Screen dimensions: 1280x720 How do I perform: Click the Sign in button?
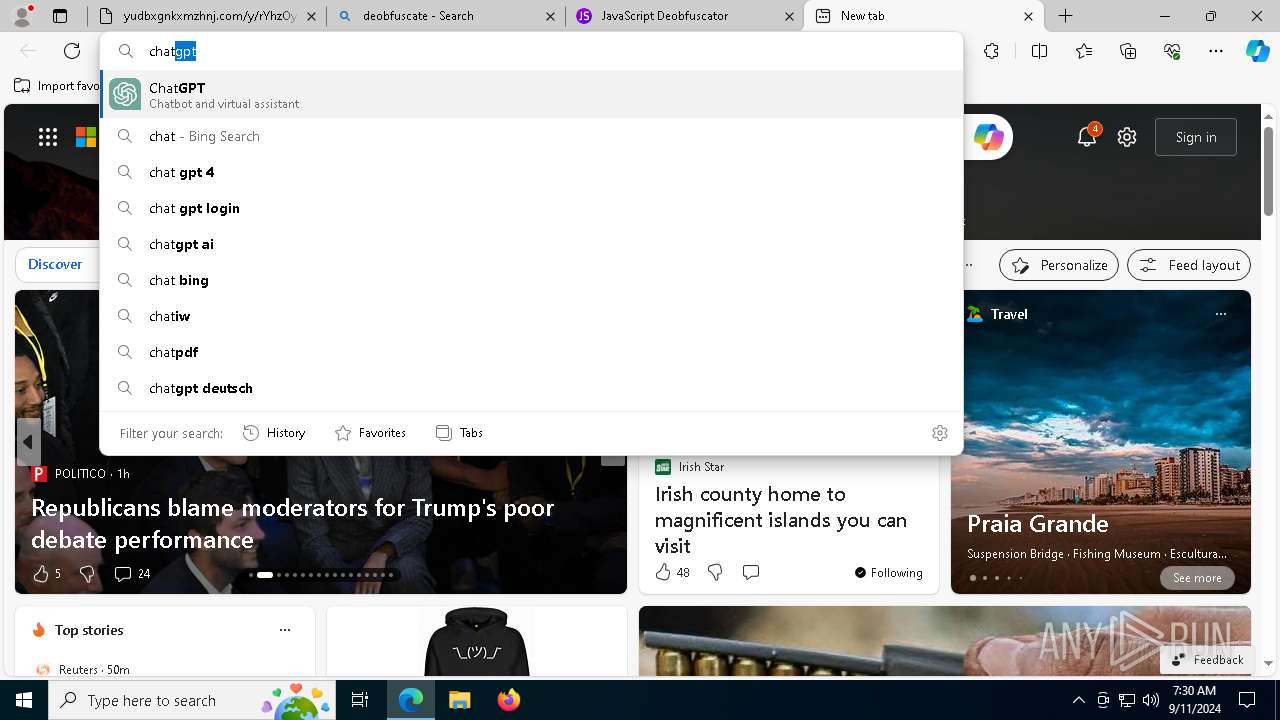[1196, 137]
